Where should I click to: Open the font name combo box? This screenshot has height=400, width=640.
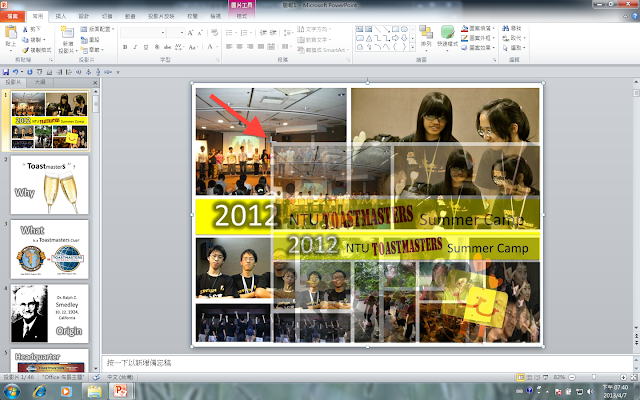[x=143, y=33]
